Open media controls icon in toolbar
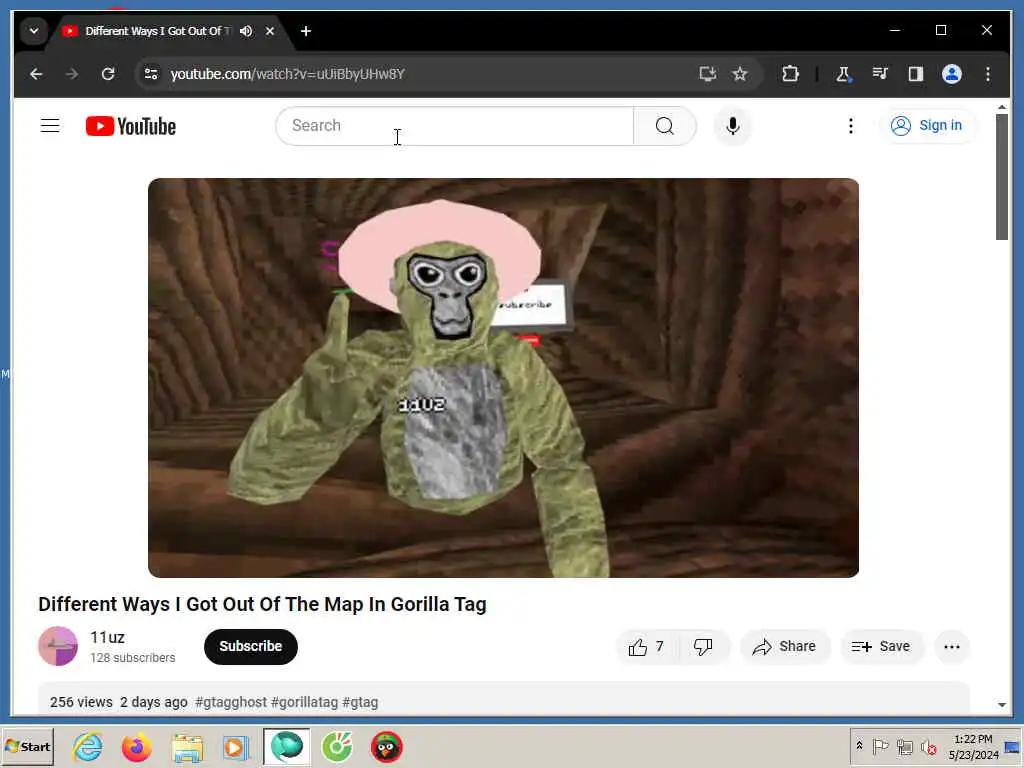The height and width of the screenshot is (768, 1024). coord(880,74)
